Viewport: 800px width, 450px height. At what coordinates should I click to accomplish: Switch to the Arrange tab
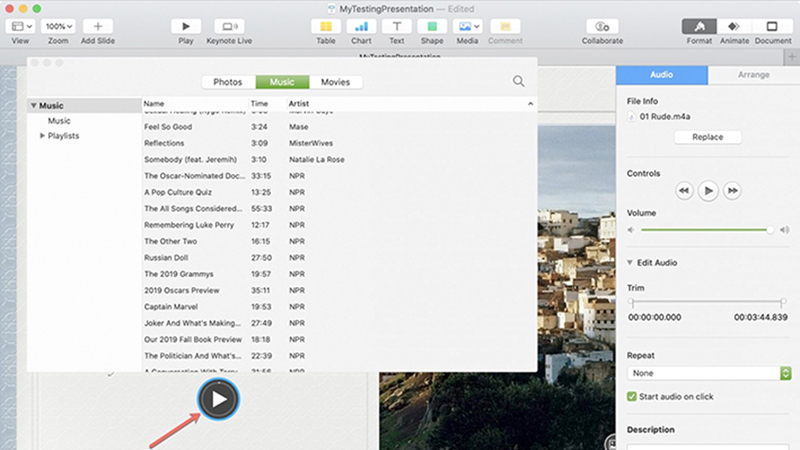point(753,74)
